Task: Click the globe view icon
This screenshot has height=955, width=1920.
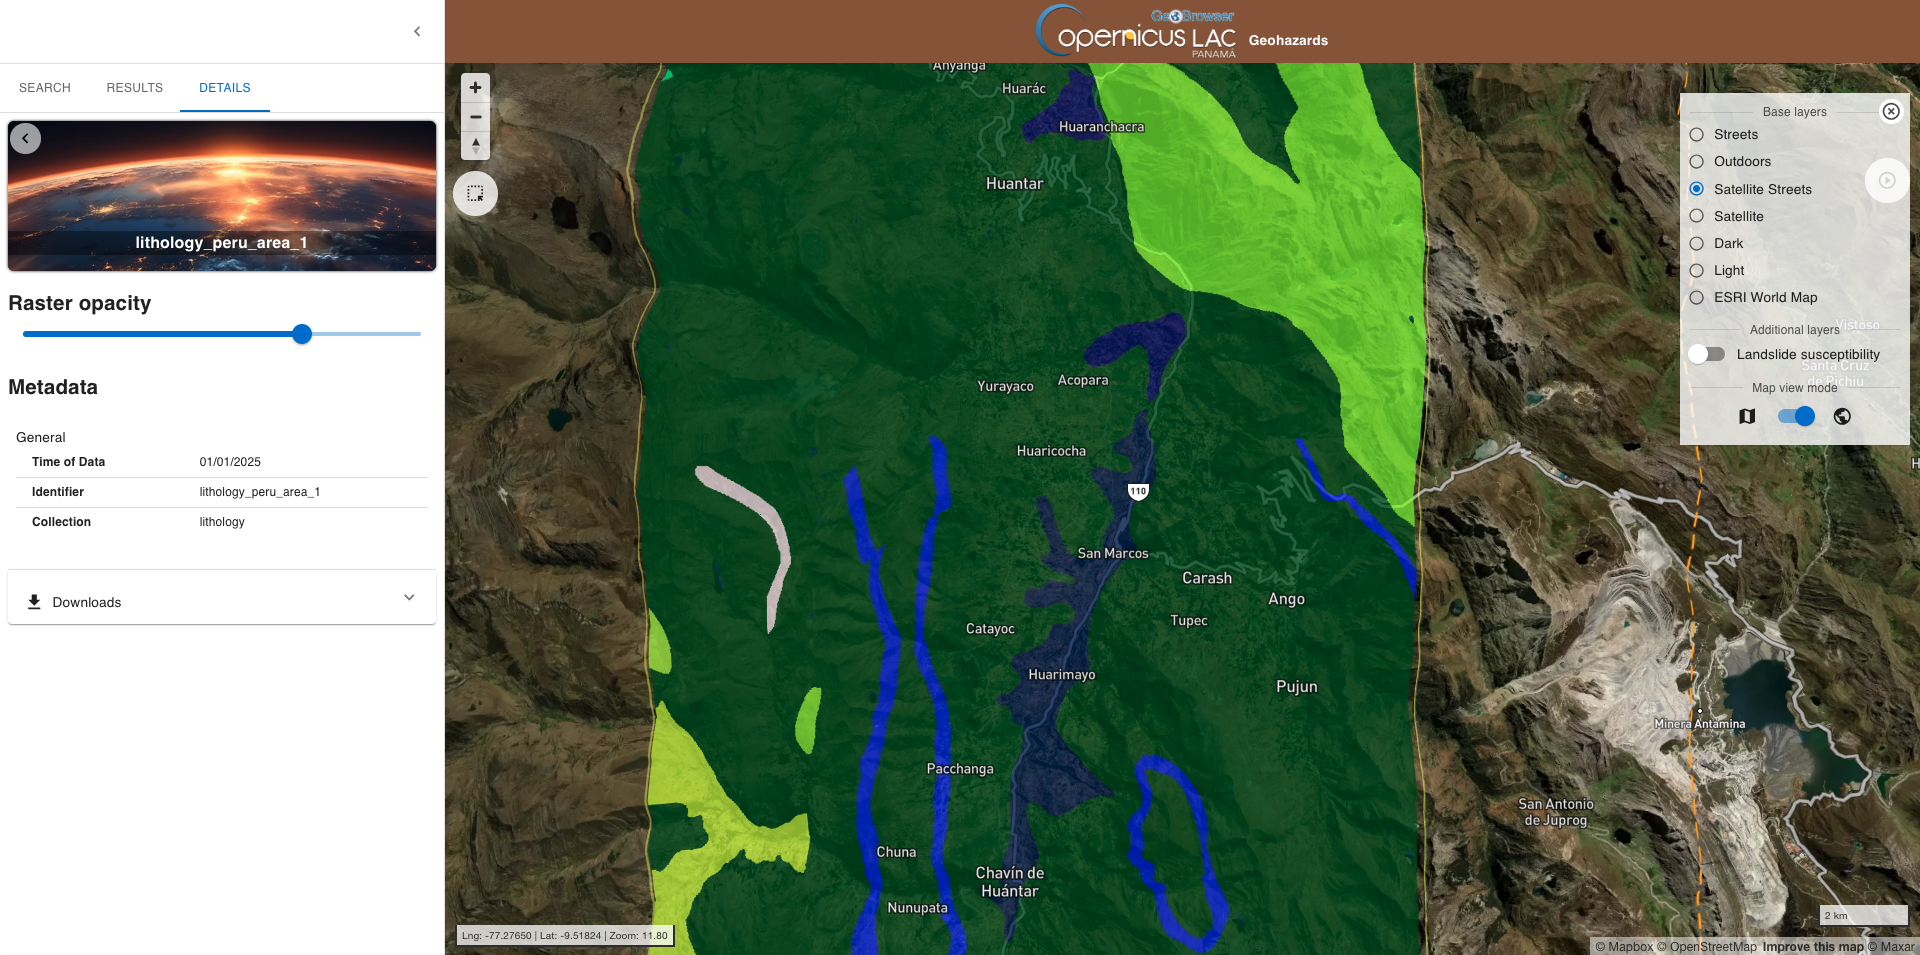Action: (1842, 416)
